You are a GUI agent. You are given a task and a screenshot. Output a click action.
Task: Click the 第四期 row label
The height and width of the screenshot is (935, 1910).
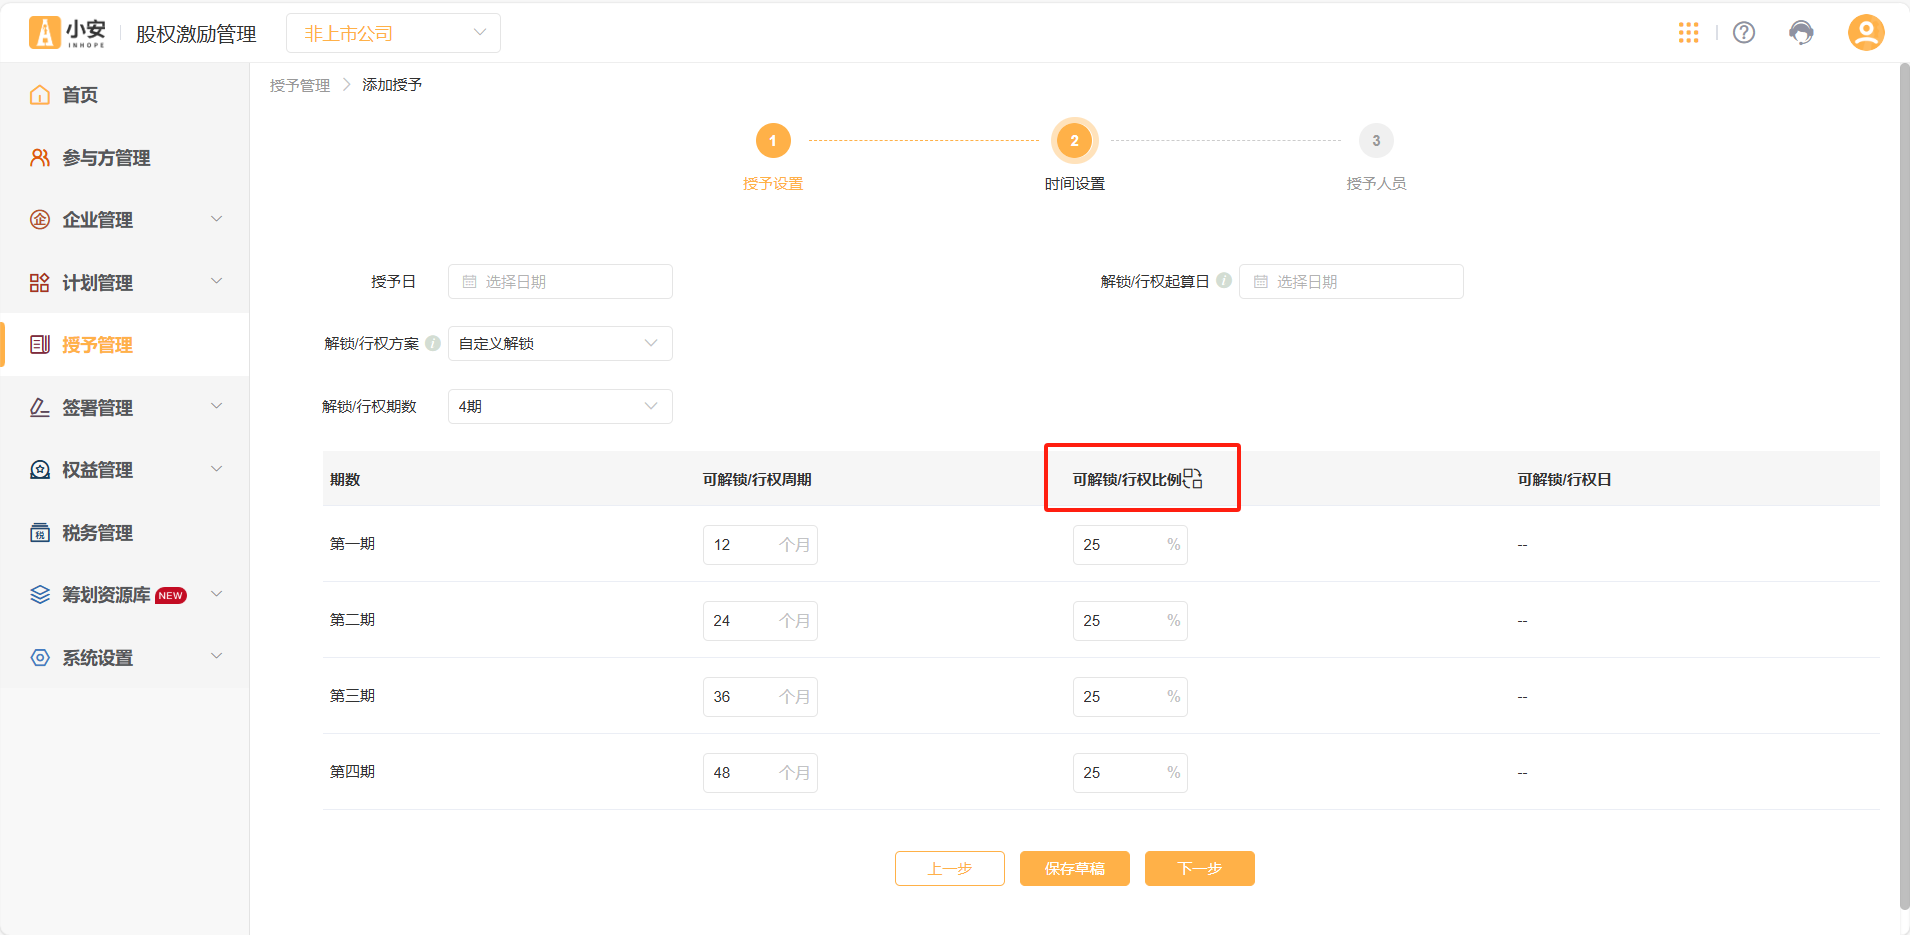click(x=352, y=772)
